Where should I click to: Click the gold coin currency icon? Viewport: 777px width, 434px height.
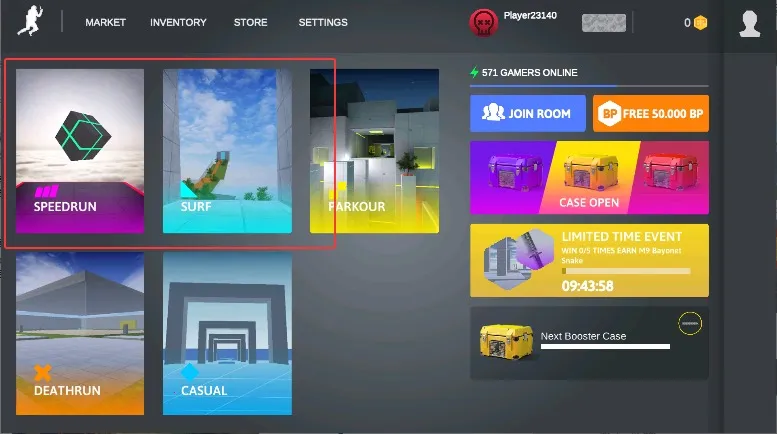pyautogui.click(x=700, y=22)
